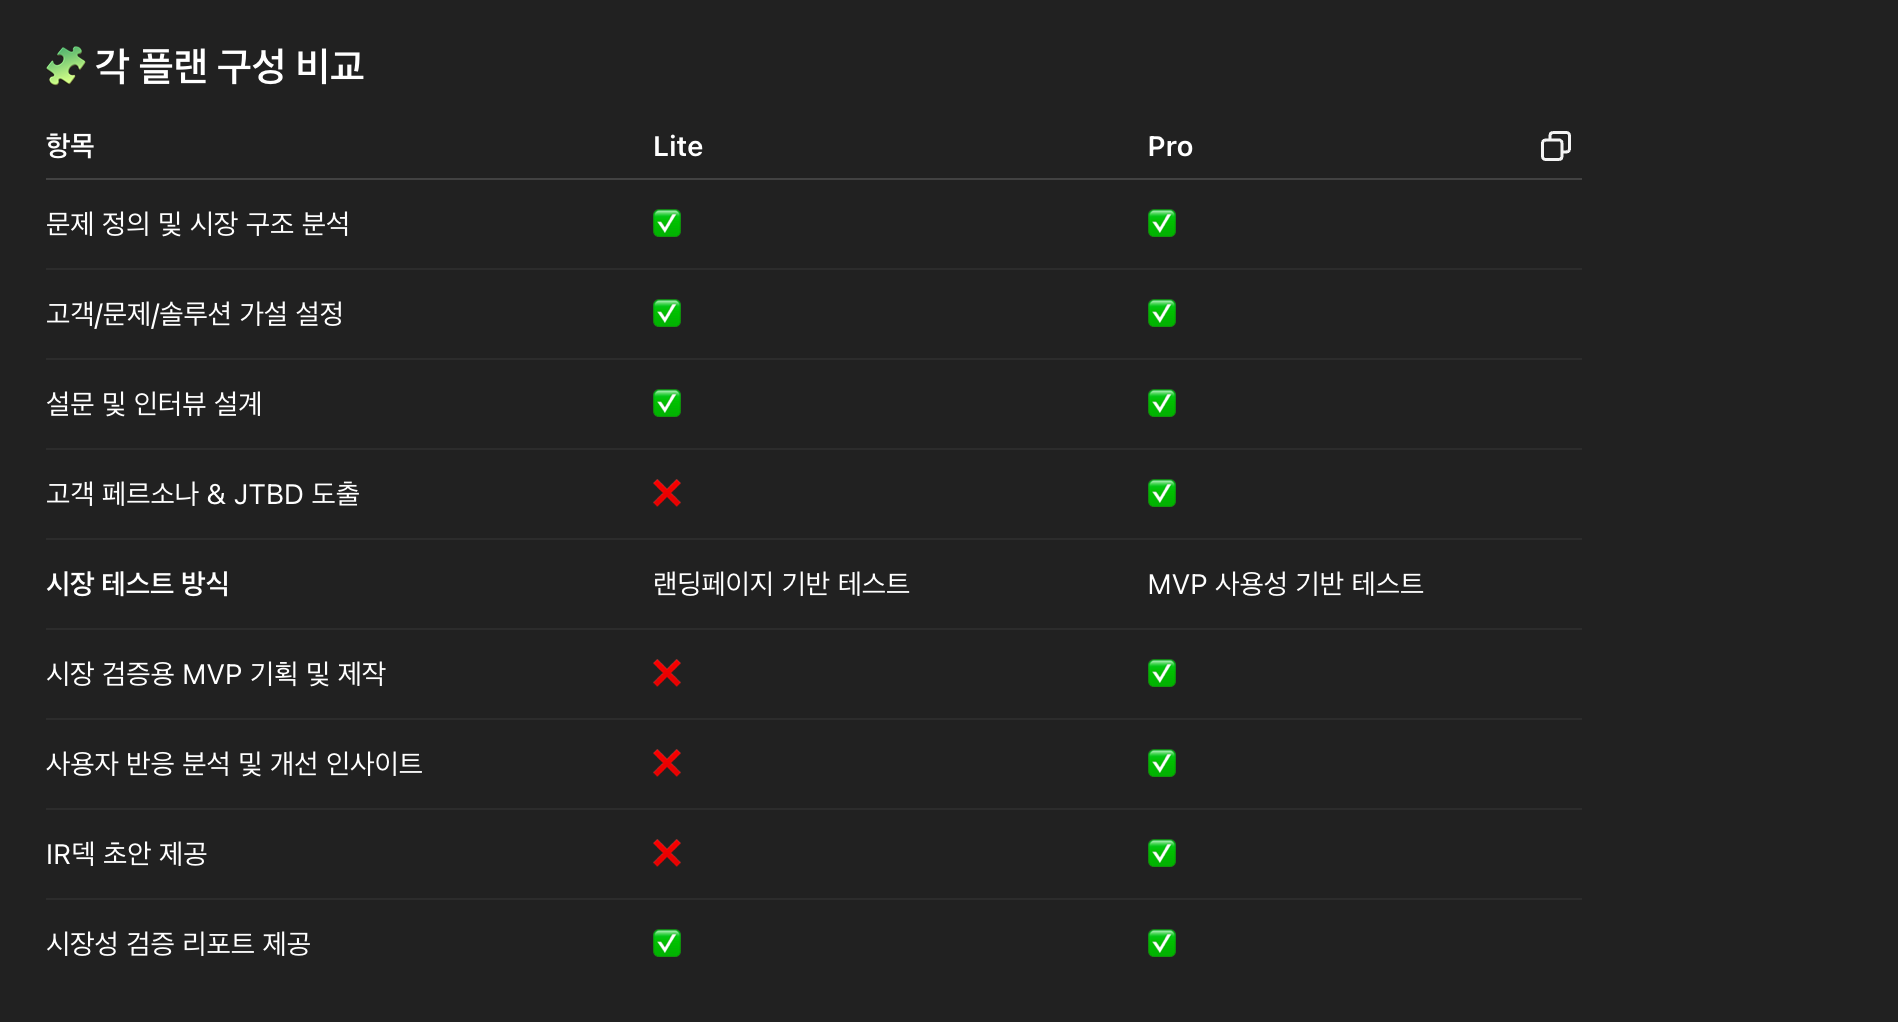Select the Lite column header
Image resolution: width=1898 pixels, height=1022 pixels.
tap(678, 147)
